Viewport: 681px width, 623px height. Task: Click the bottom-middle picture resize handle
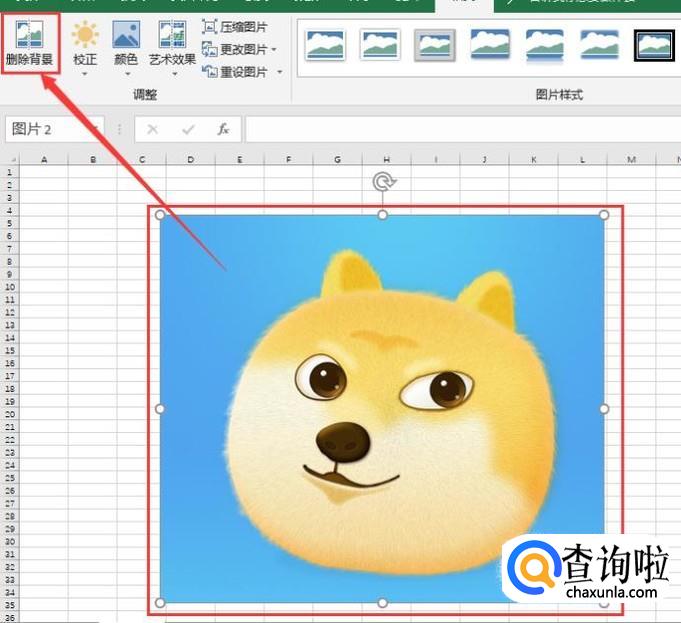(x=382, y=603)
